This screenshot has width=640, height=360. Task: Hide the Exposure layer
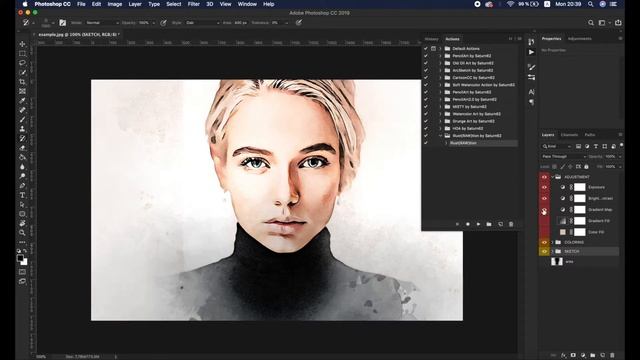(x=544, y=187)
